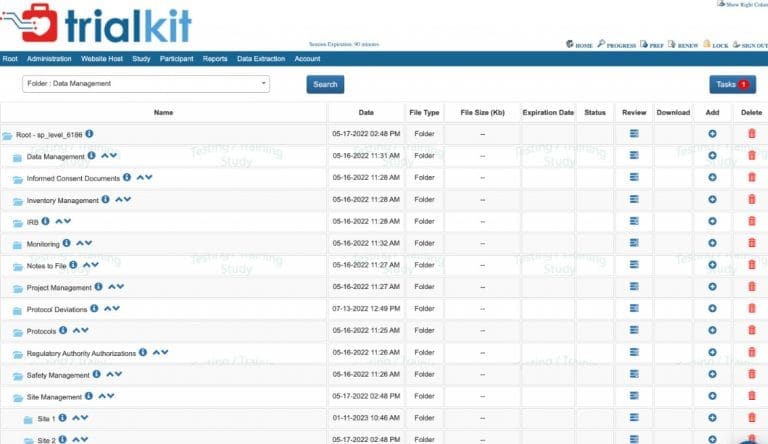The width and height of the screenshot is (768, 444).
Task: Select the Site Management folder name
Action: tap(54, 397)
